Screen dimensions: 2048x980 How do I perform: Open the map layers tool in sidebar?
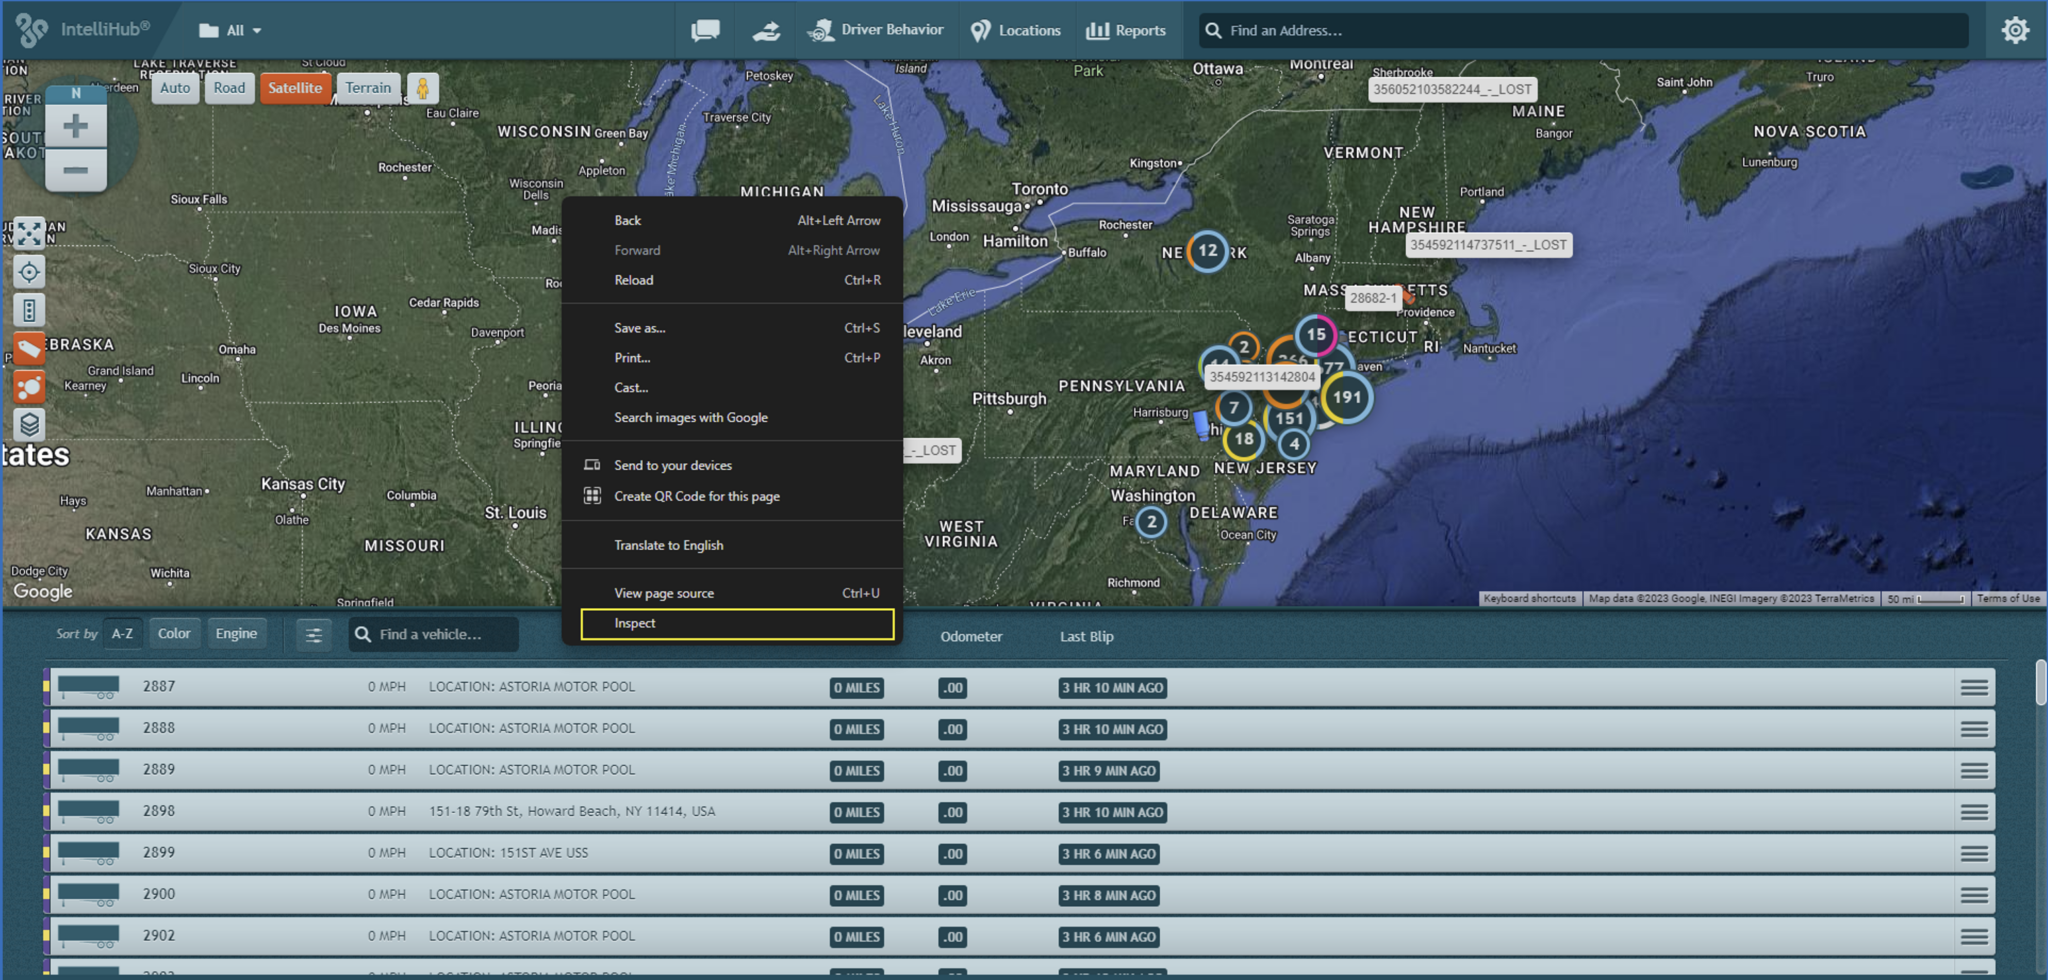click(29, 425)
